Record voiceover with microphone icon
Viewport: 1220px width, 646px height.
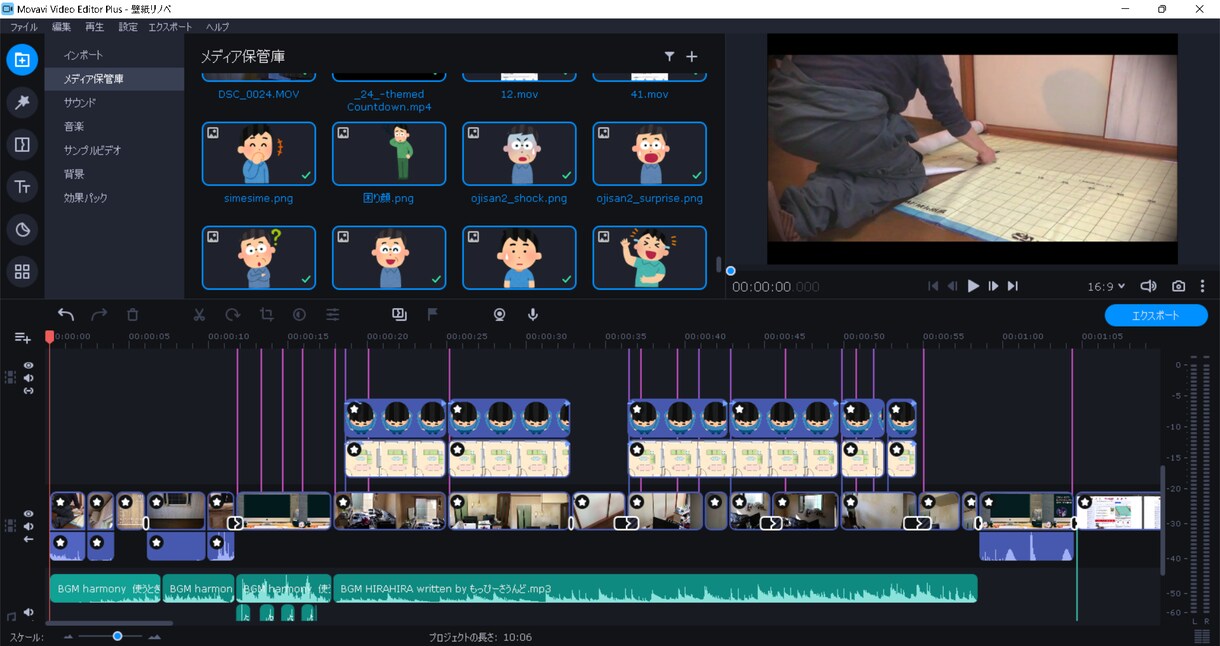533,314
